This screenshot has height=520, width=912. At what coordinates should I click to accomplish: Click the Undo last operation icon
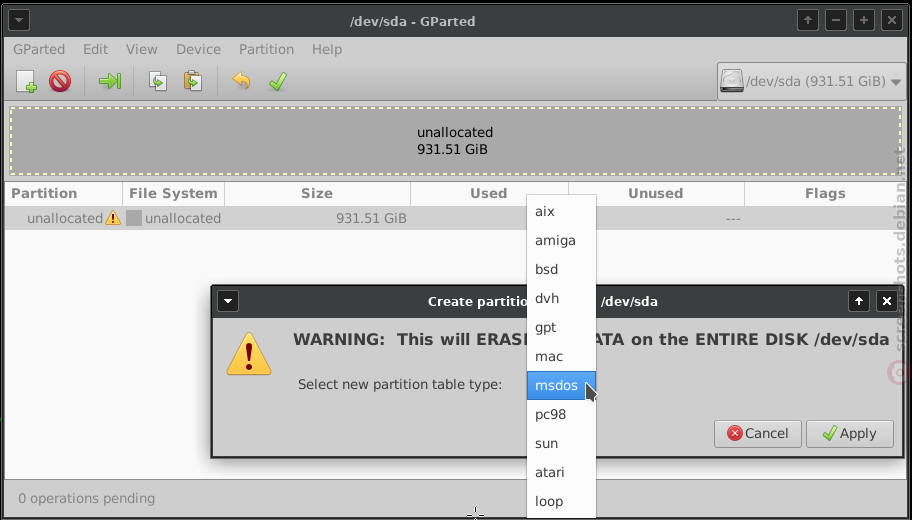[x=241, y=81]
